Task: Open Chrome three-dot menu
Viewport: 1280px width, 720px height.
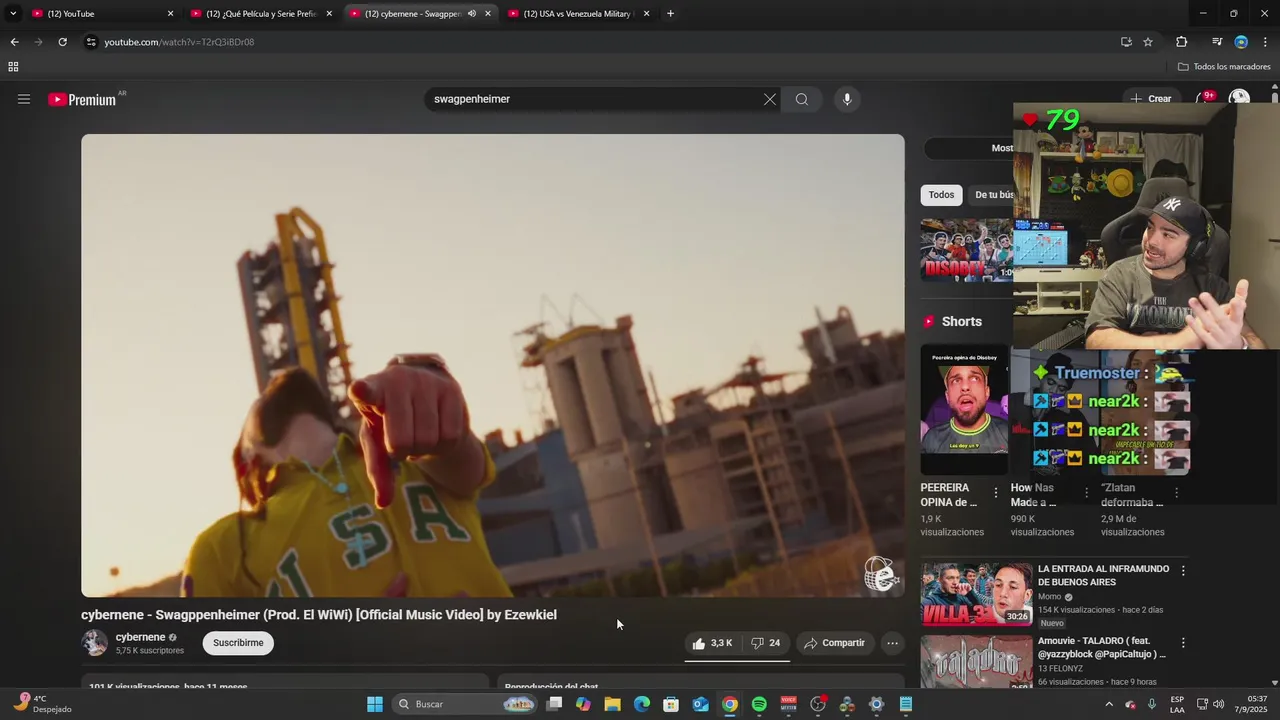Action: click(1265, 42)
